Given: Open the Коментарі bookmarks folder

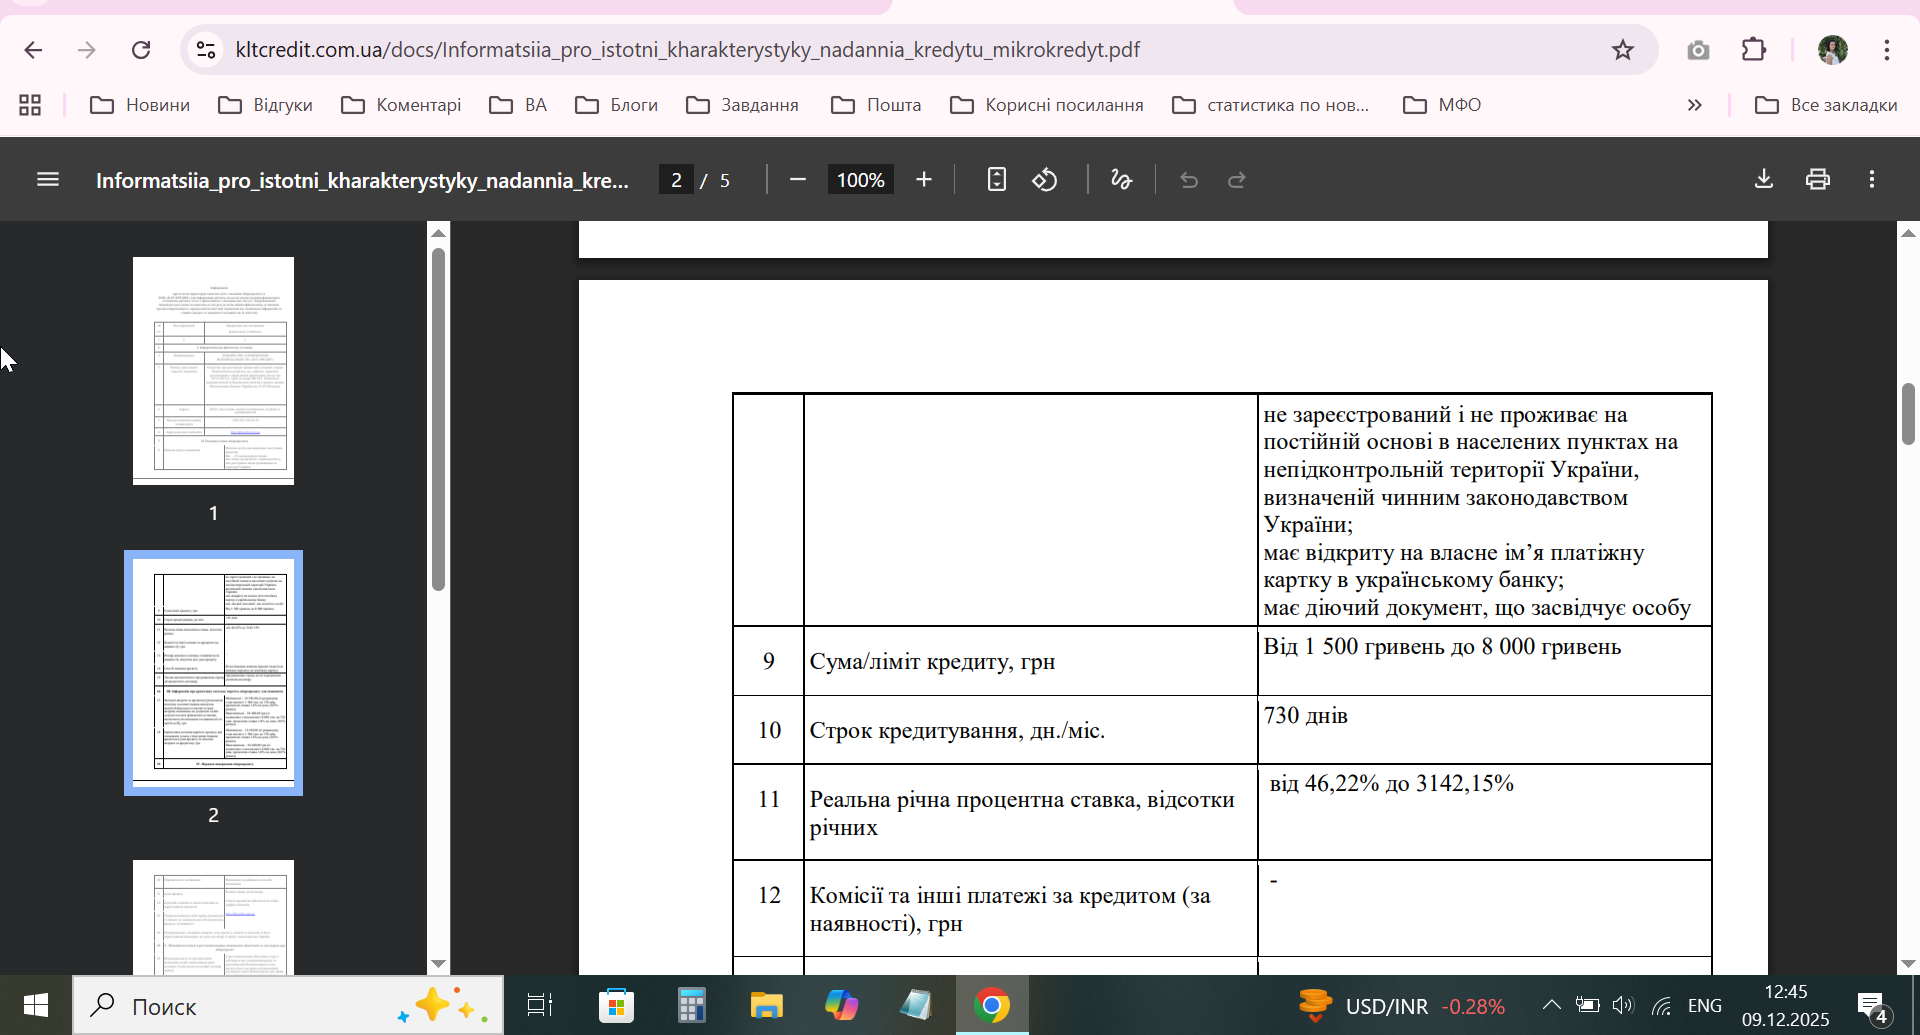Looking at the screenshot, I should tap(401, 105).
